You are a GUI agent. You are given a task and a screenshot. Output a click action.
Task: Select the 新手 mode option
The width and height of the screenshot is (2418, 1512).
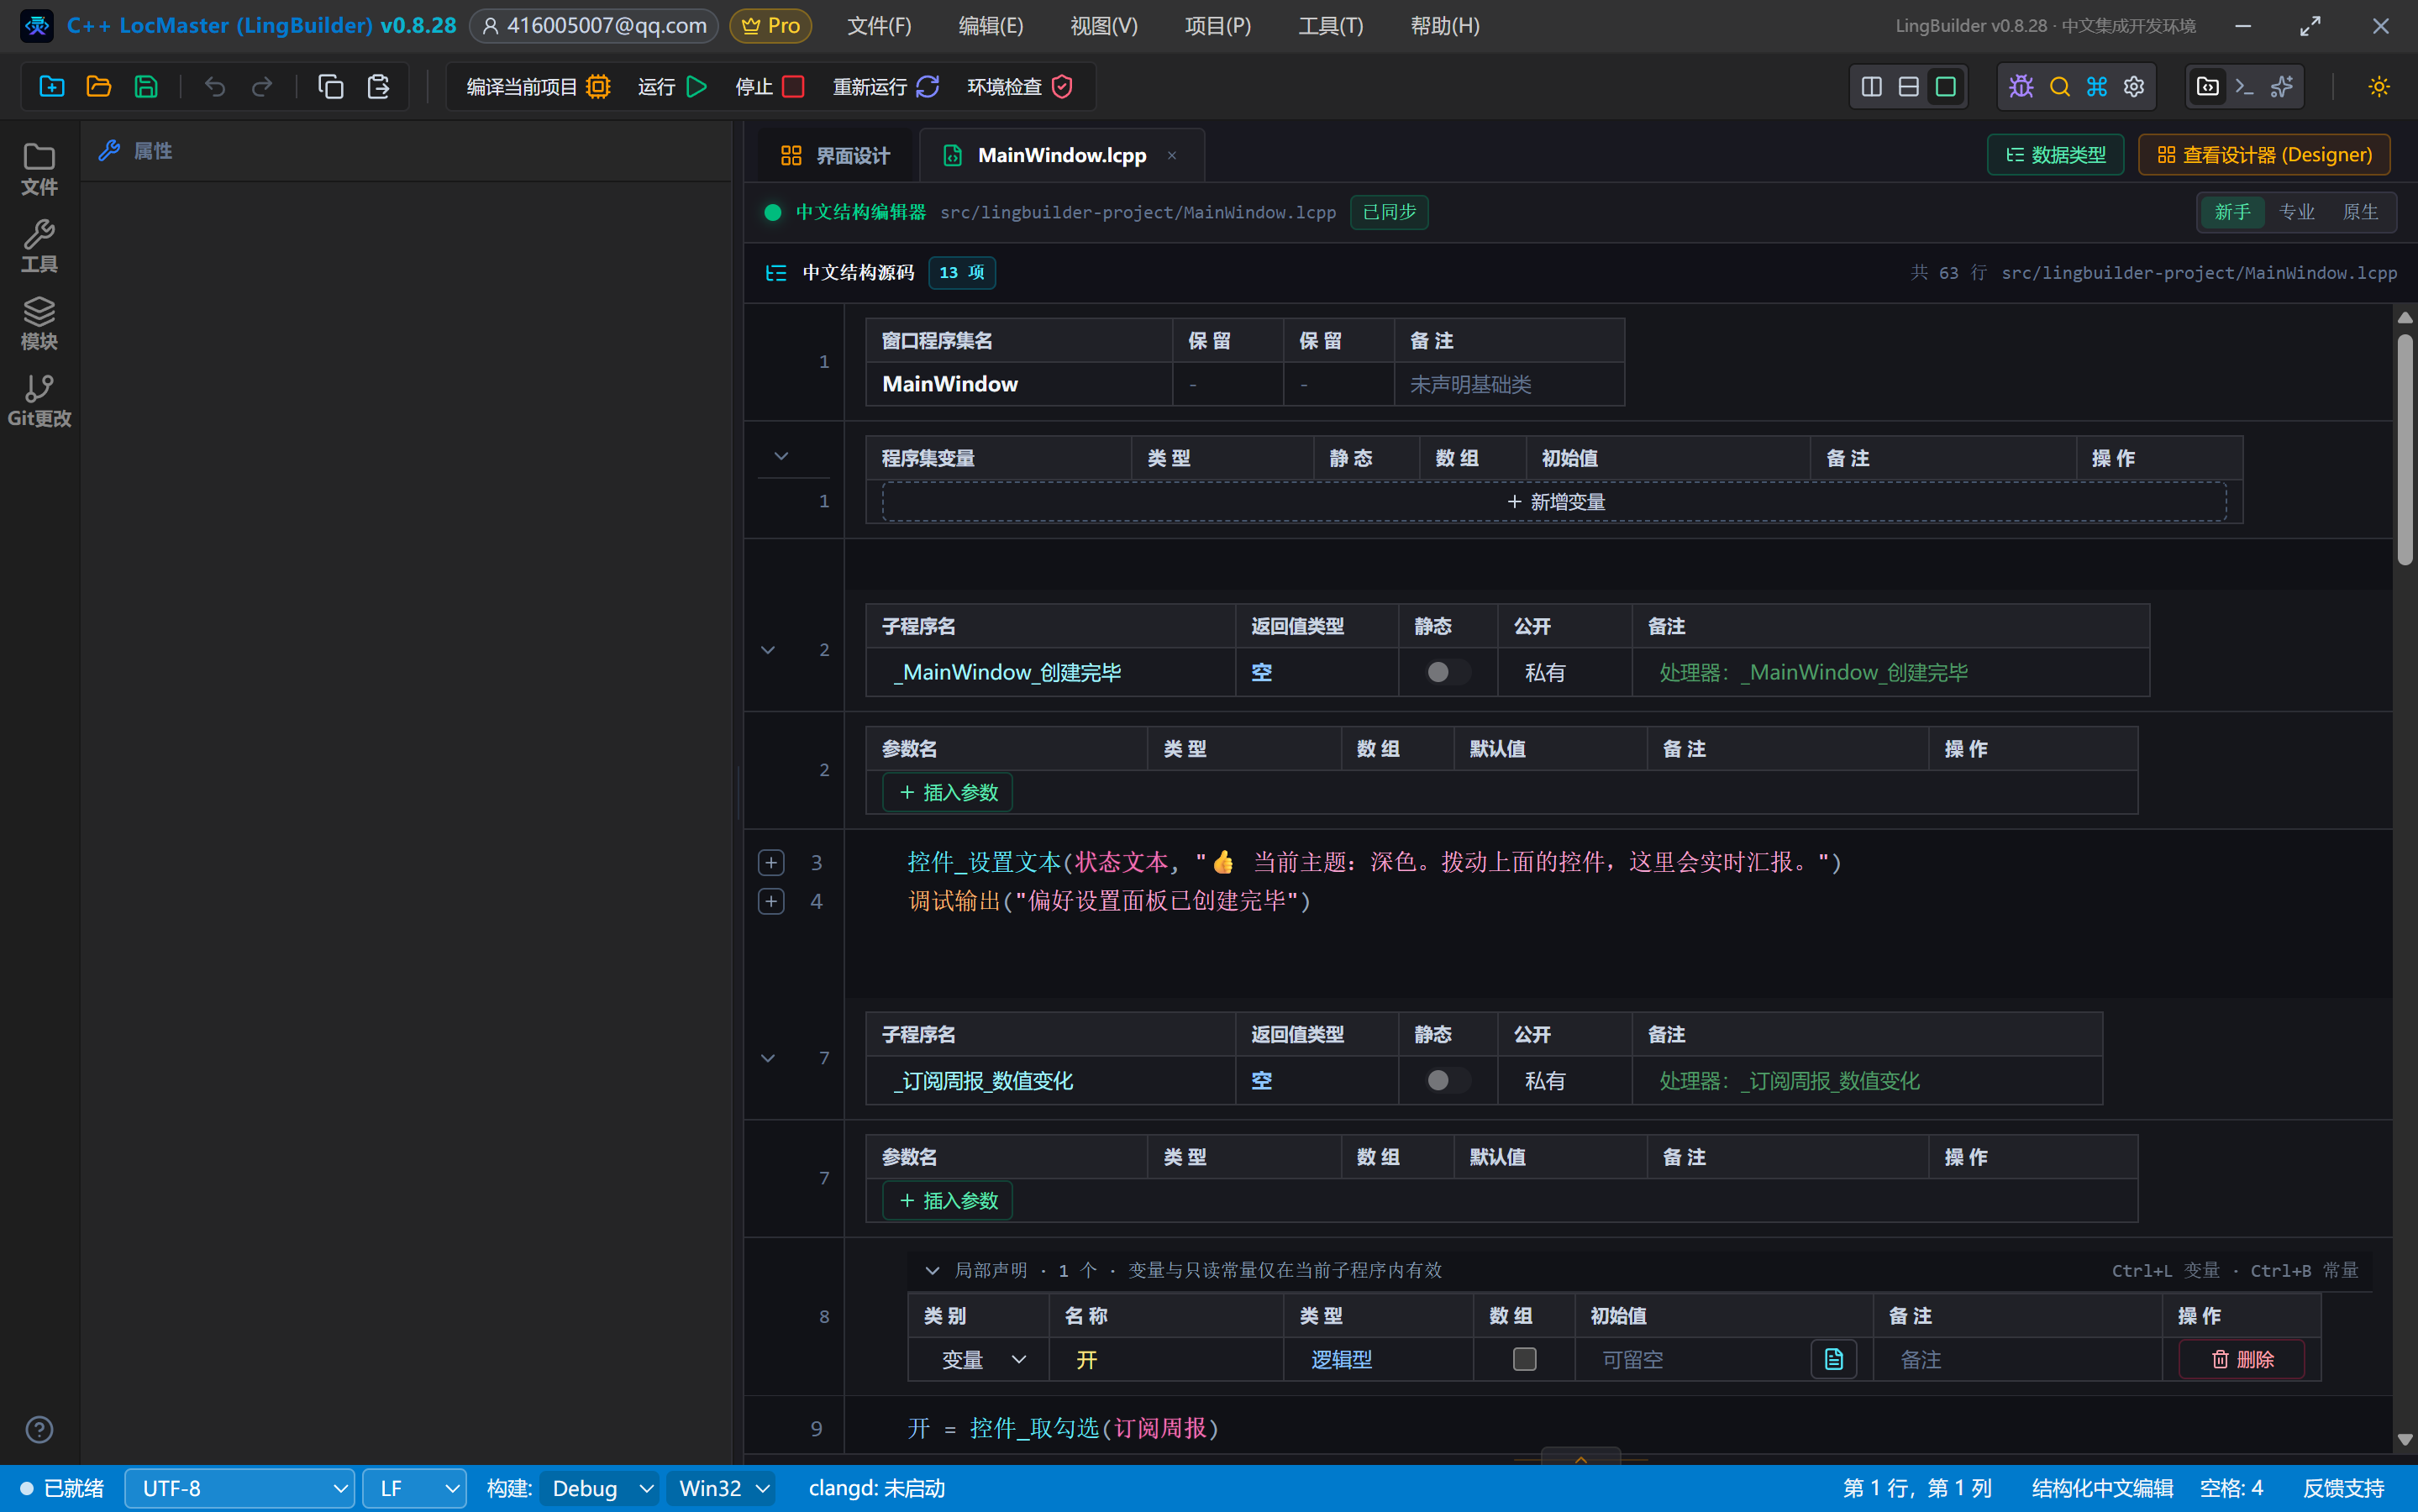coord(2232,212)
